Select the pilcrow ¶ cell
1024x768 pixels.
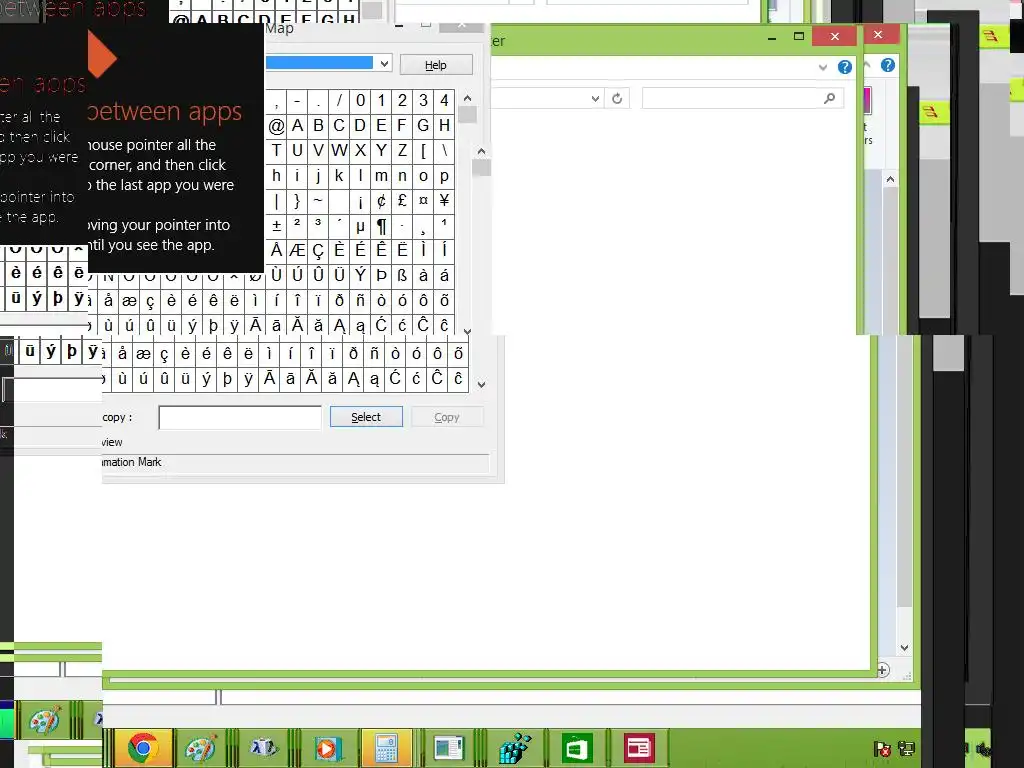coord(381,225)
